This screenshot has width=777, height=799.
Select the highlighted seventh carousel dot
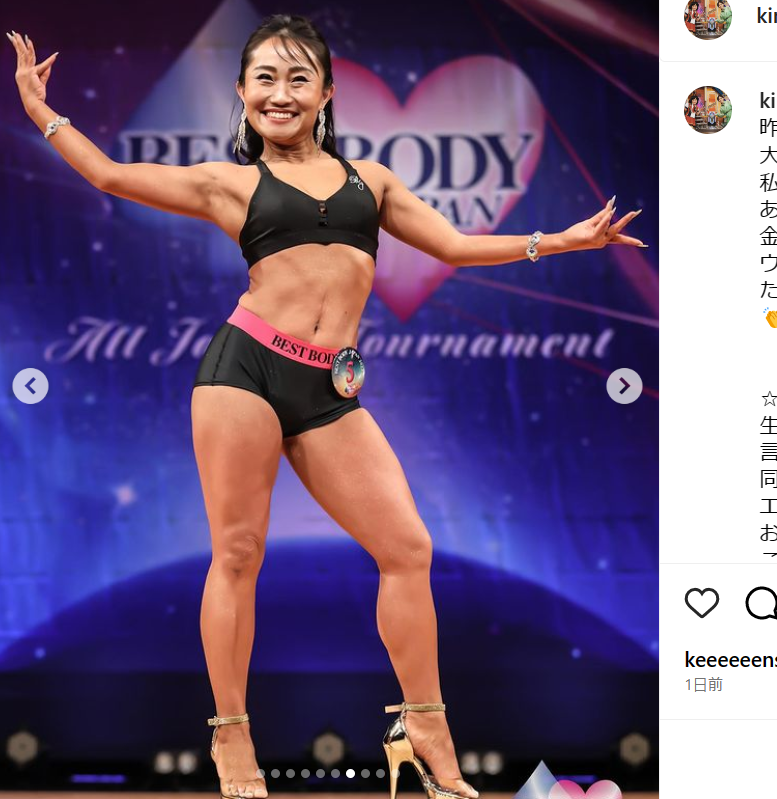coord(351,774)
